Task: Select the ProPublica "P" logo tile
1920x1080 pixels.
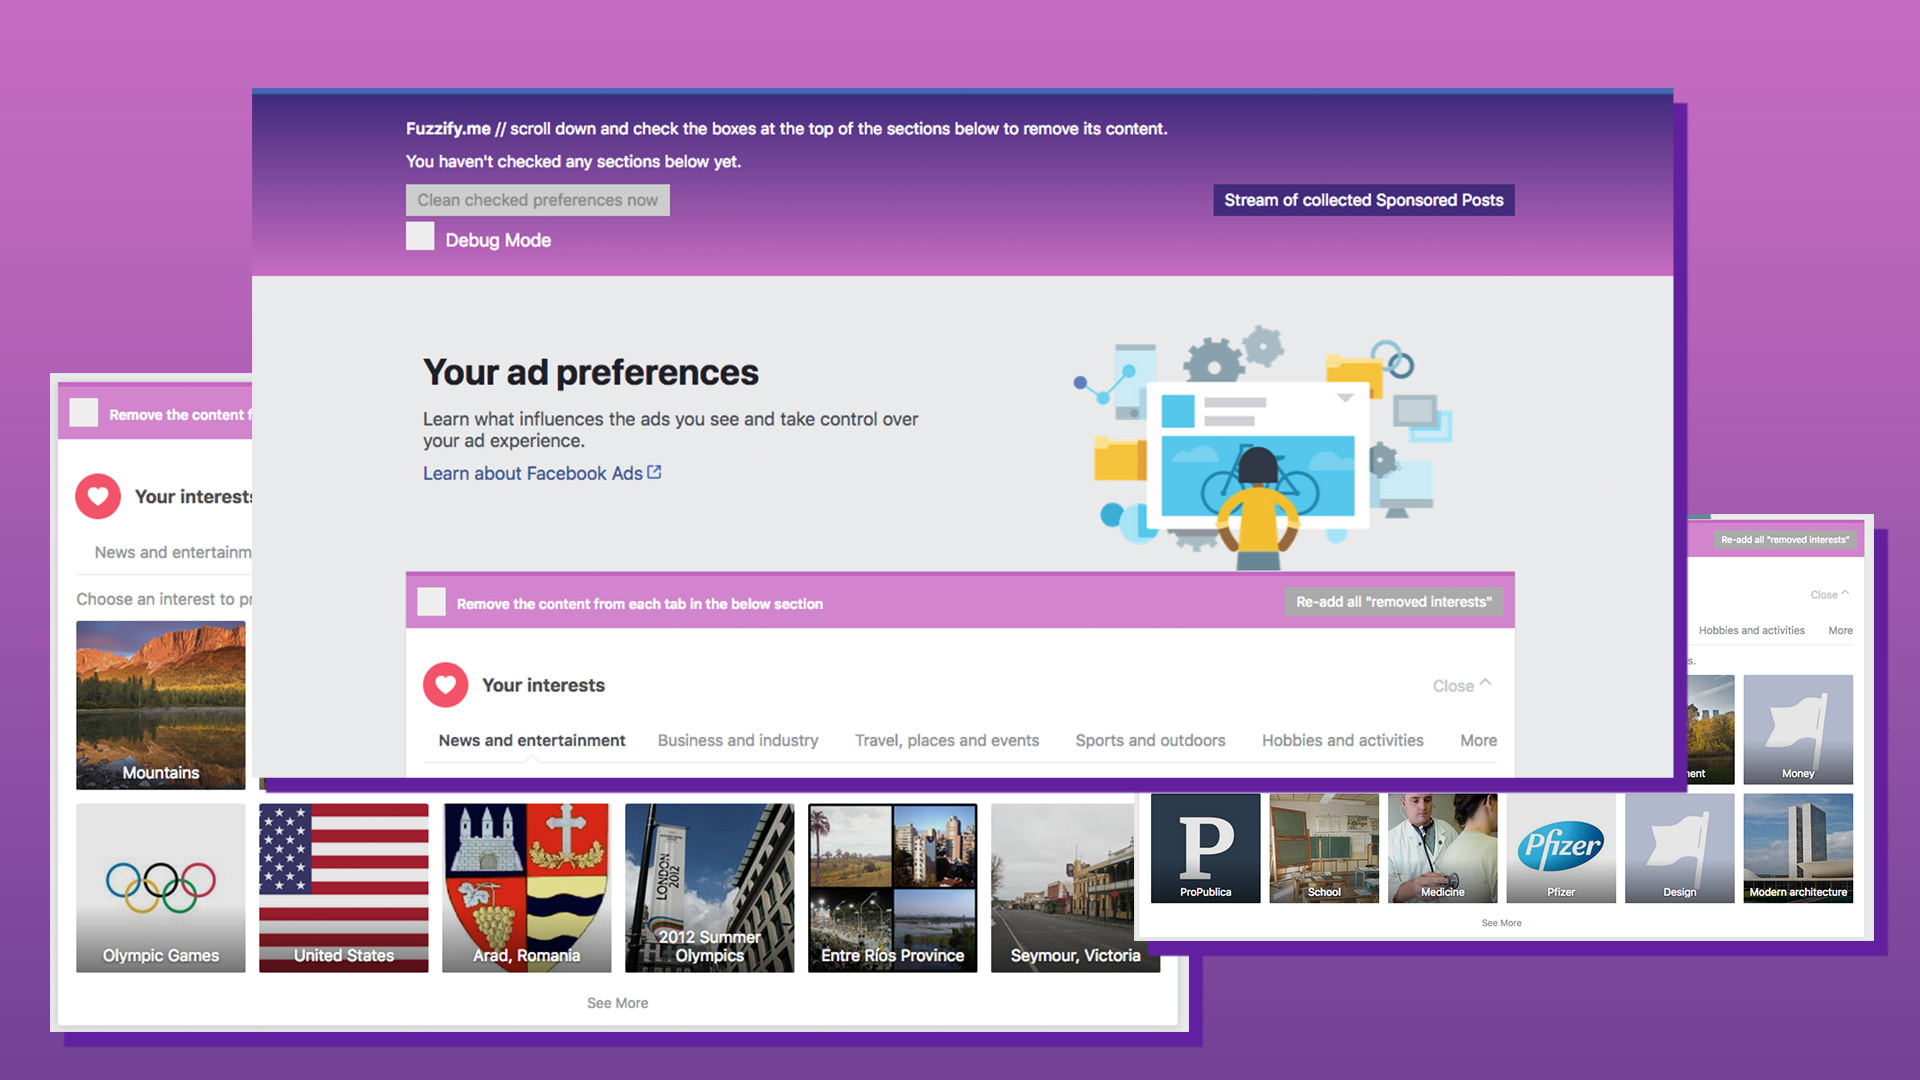Action: (1204, 846)
